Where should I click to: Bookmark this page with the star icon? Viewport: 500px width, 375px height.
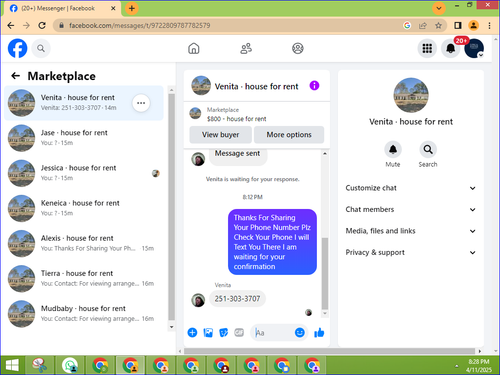(x=438, y=25)
